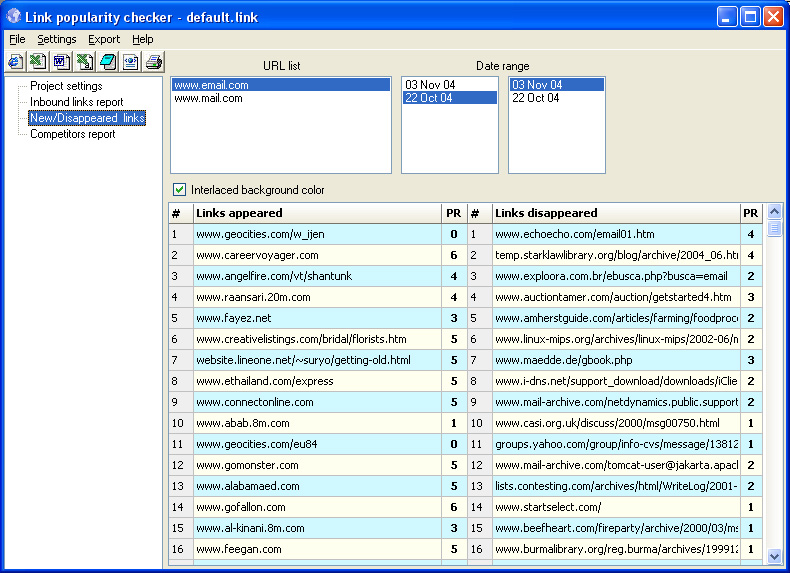Toggle Interlaced background color checkbox
The image size is (790, 573).
(180, 190)
